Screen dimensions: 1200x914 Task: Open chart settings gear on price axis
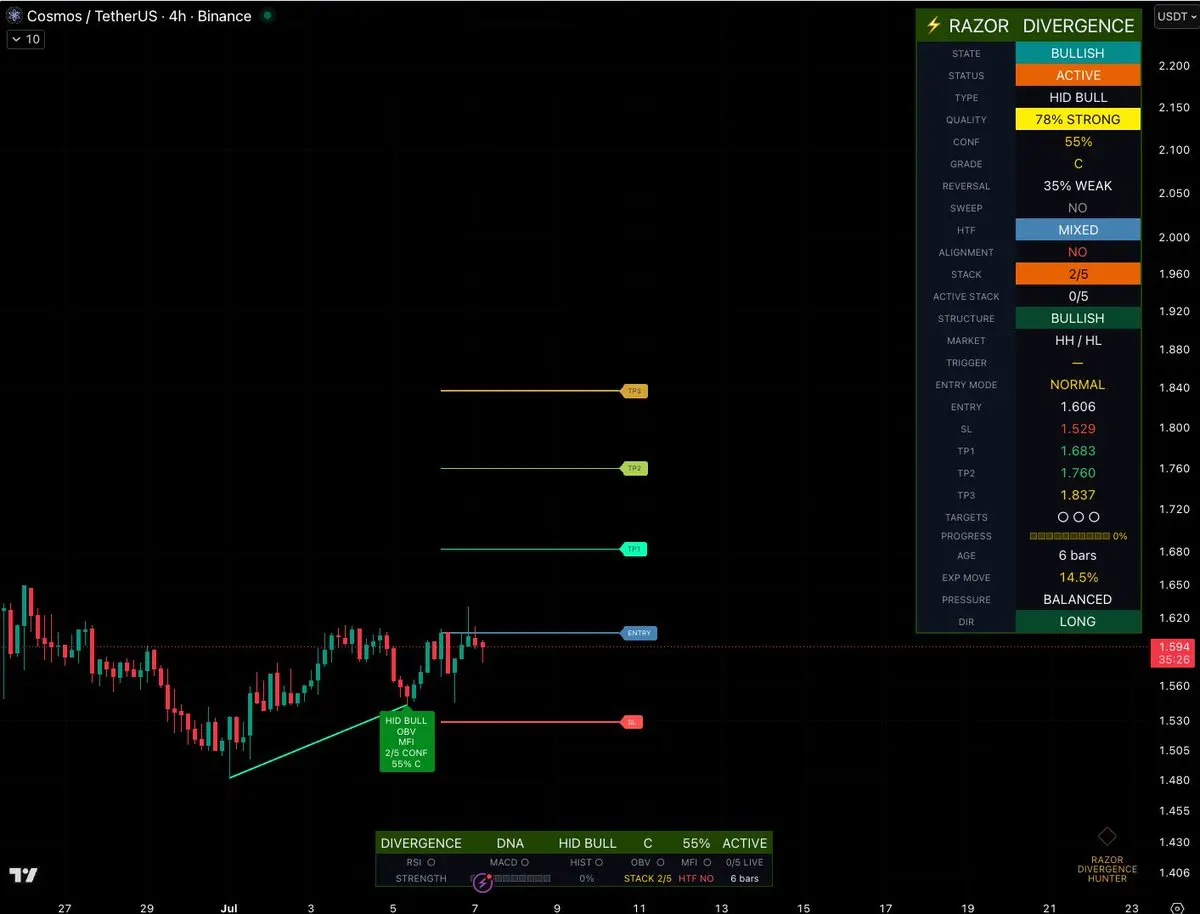(x=1177, y=908)
